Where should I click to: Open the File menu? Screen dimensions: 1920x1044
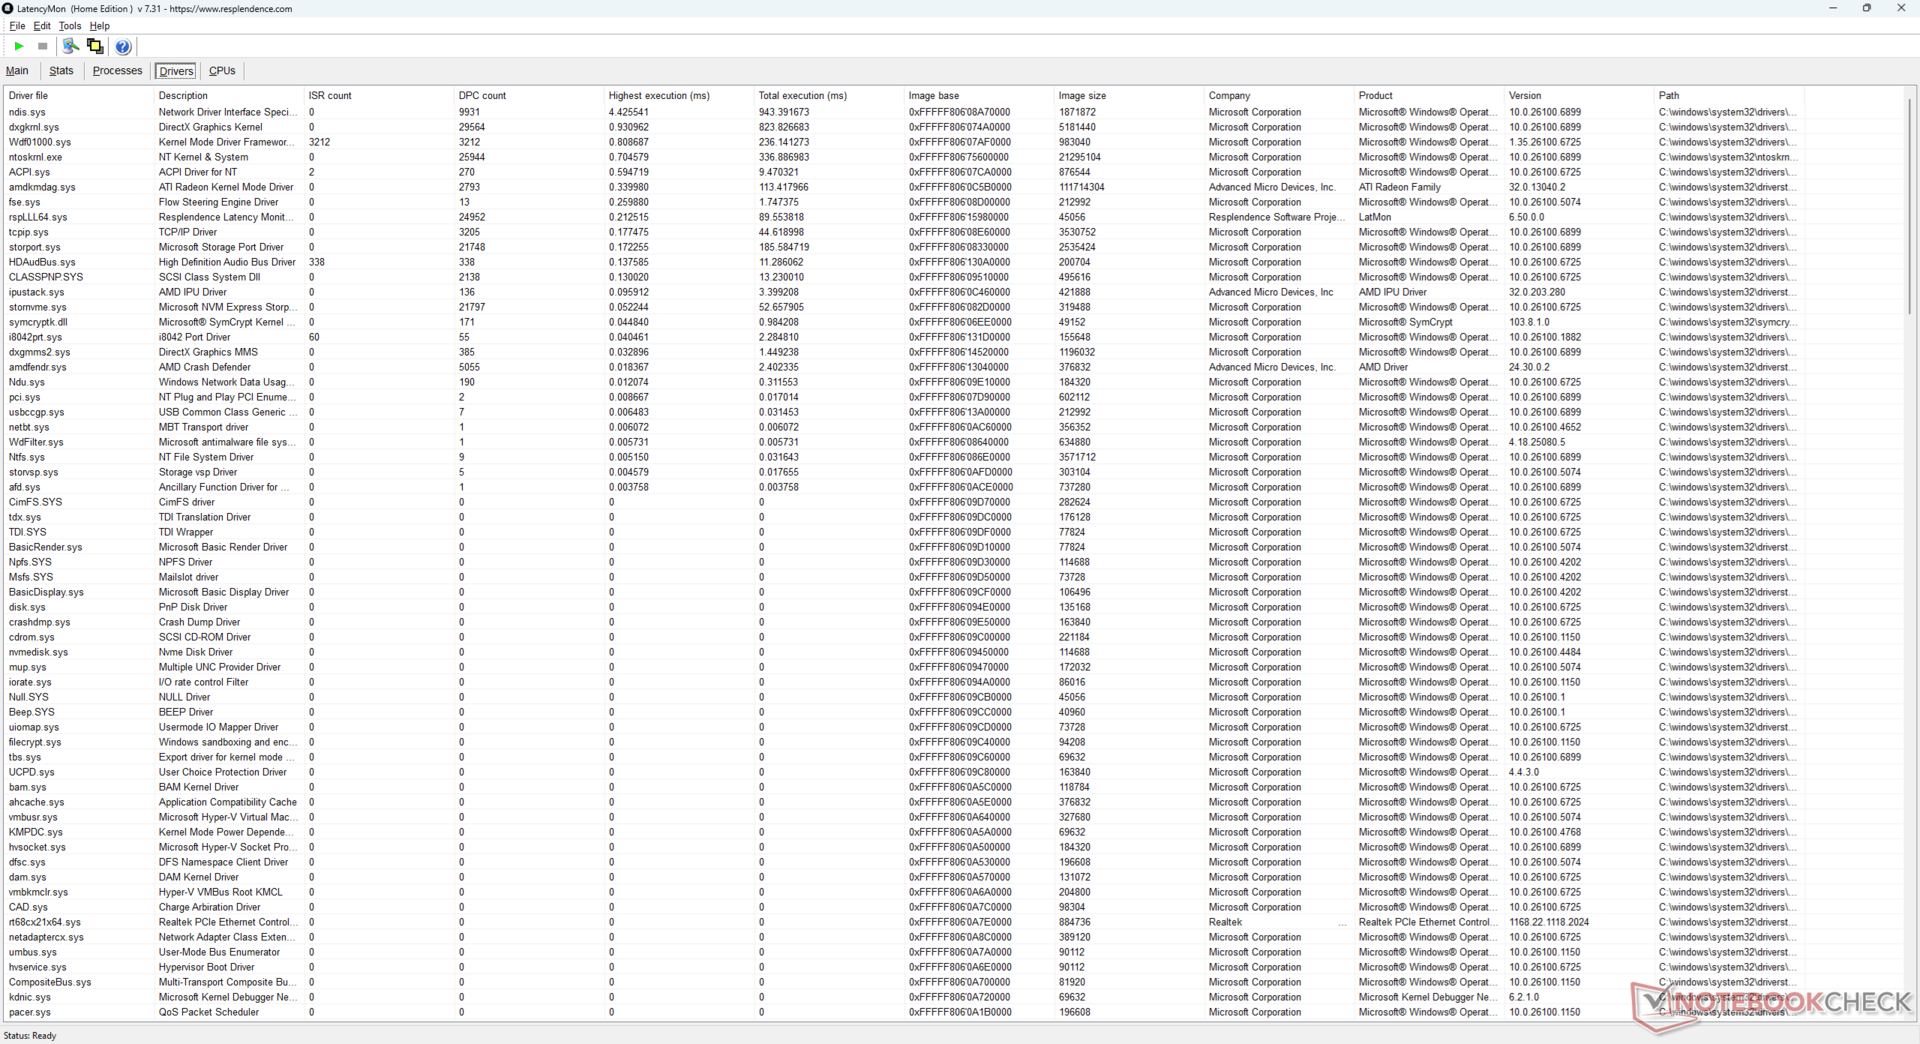click(17, 26)
